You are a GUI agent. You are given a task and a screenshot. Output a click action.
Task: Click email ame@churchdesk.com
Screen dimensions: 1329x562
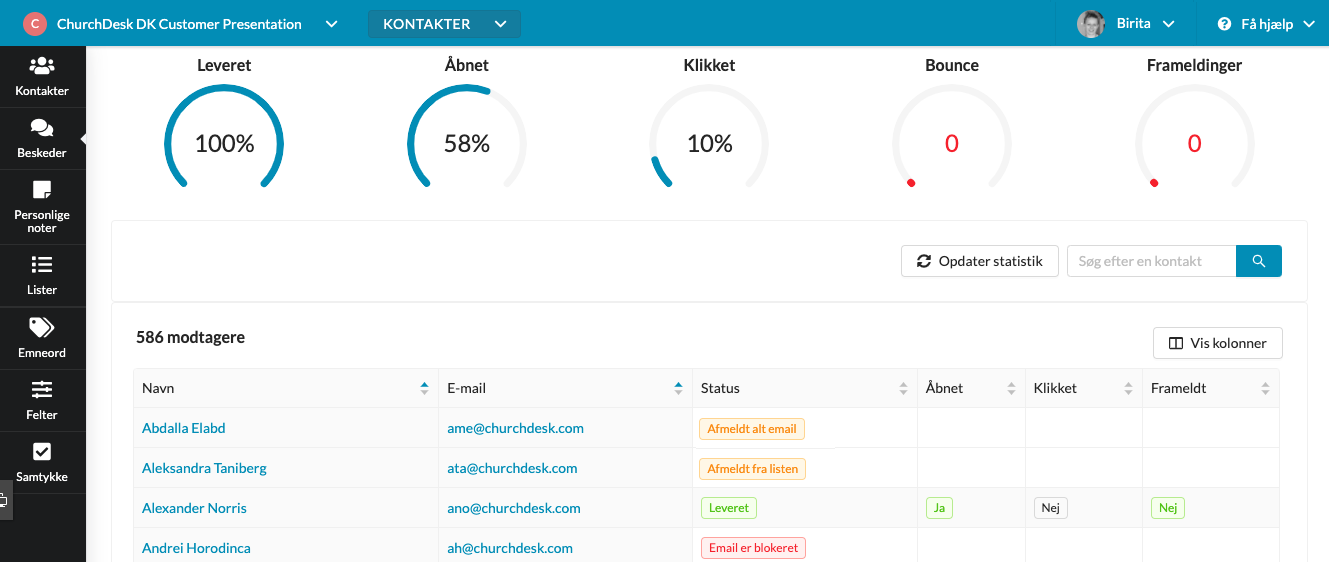pyautogui.click(x=515, y=428)
